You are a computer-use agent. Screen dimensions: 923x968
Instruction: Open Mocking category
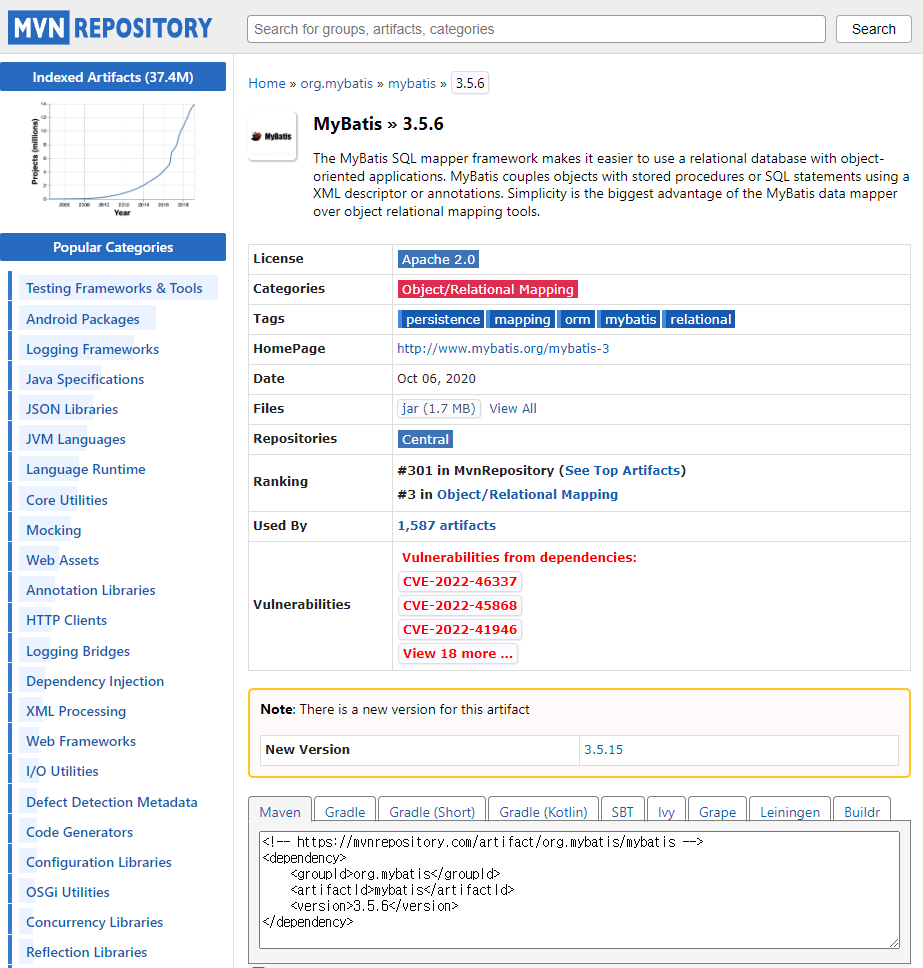pyautogui.click(x=54, y=530)
